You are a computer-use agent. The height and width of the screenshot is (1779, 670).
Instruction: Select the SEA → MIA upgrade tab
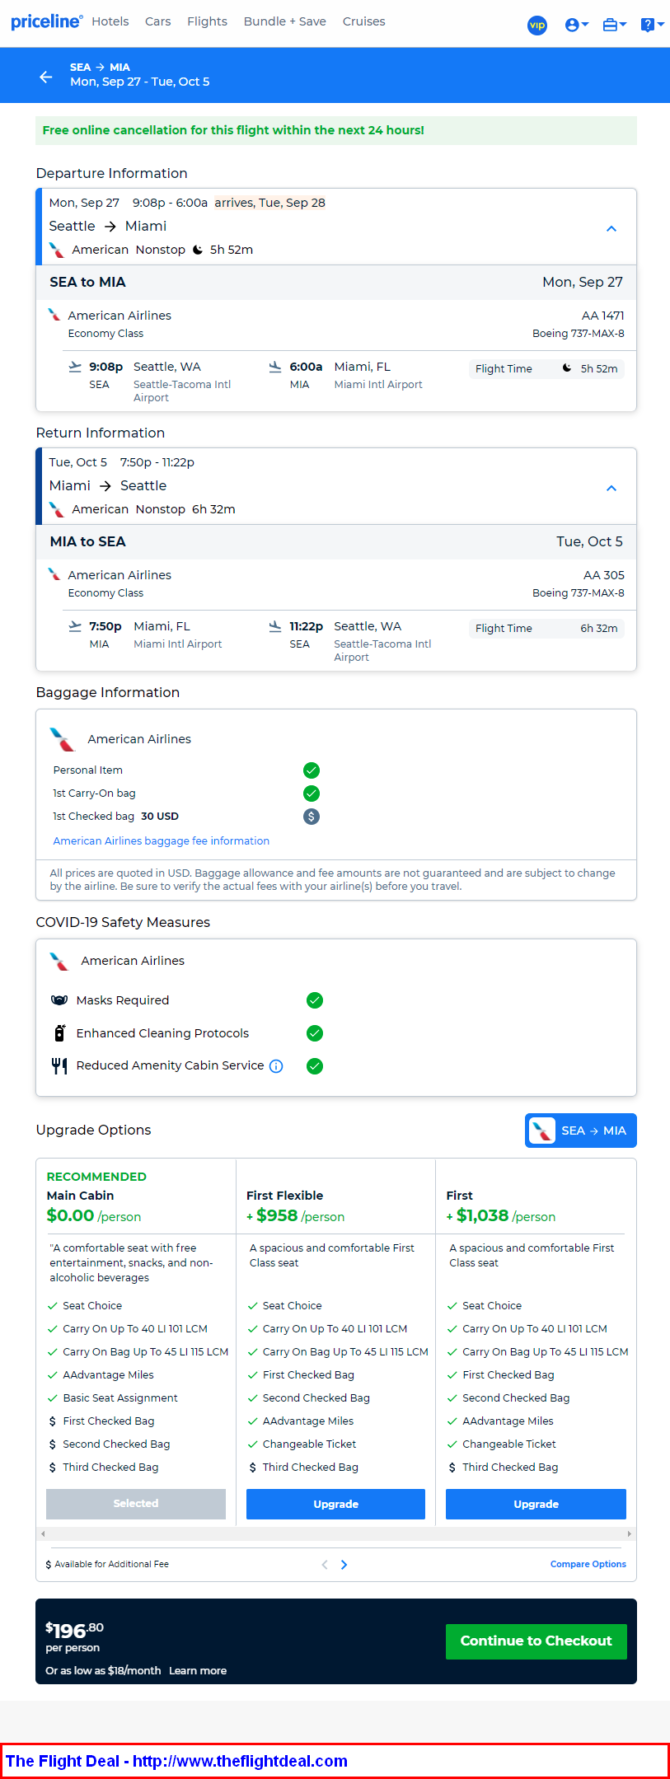point(581,1131)
